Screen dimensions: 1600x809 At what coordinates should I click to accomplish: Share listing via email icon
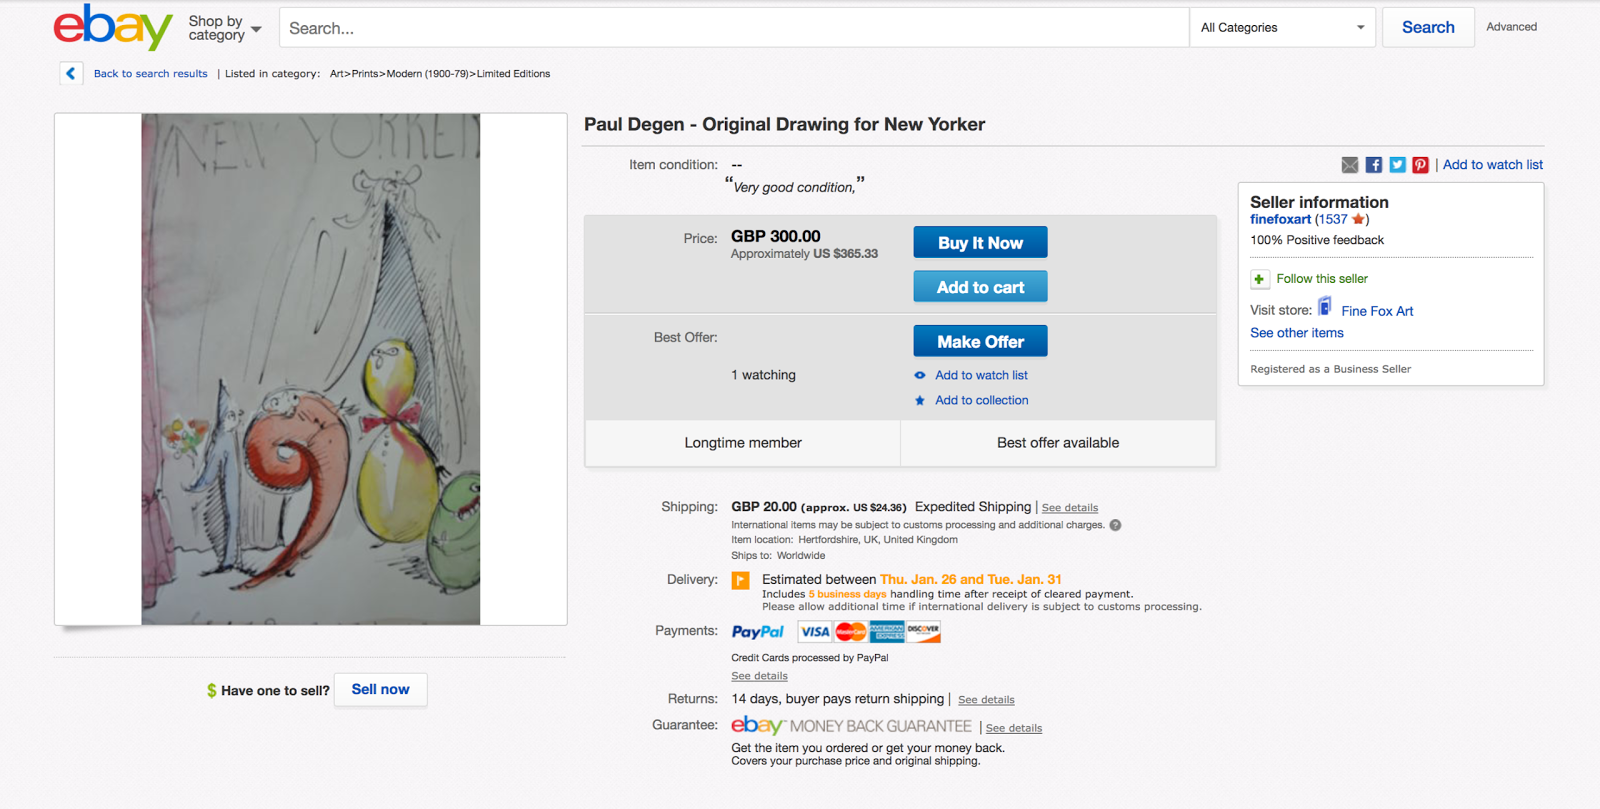1350,165
